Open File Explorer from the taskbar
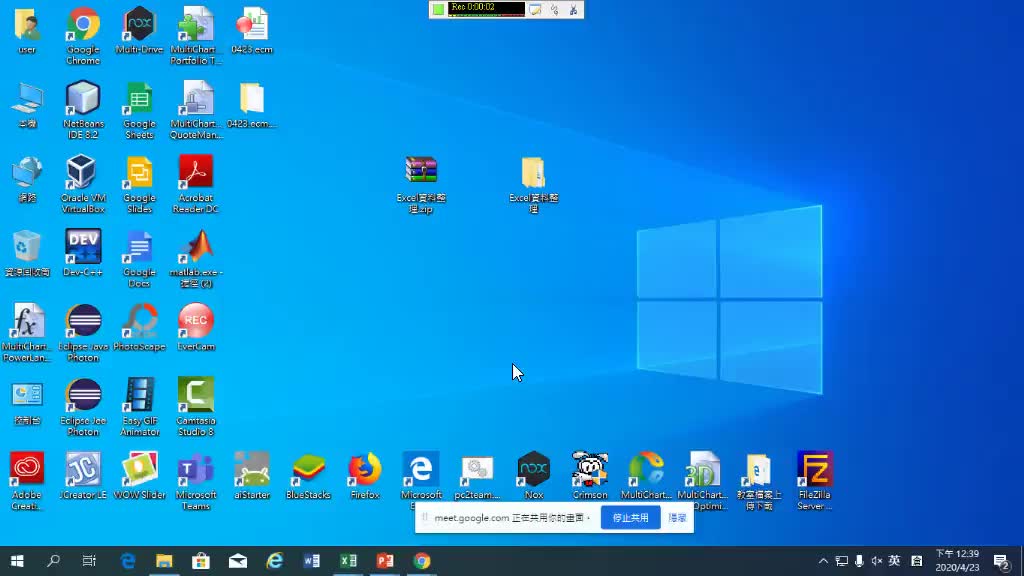The height and width of the screenshot is (576, 1024). (x=164, y=561)
